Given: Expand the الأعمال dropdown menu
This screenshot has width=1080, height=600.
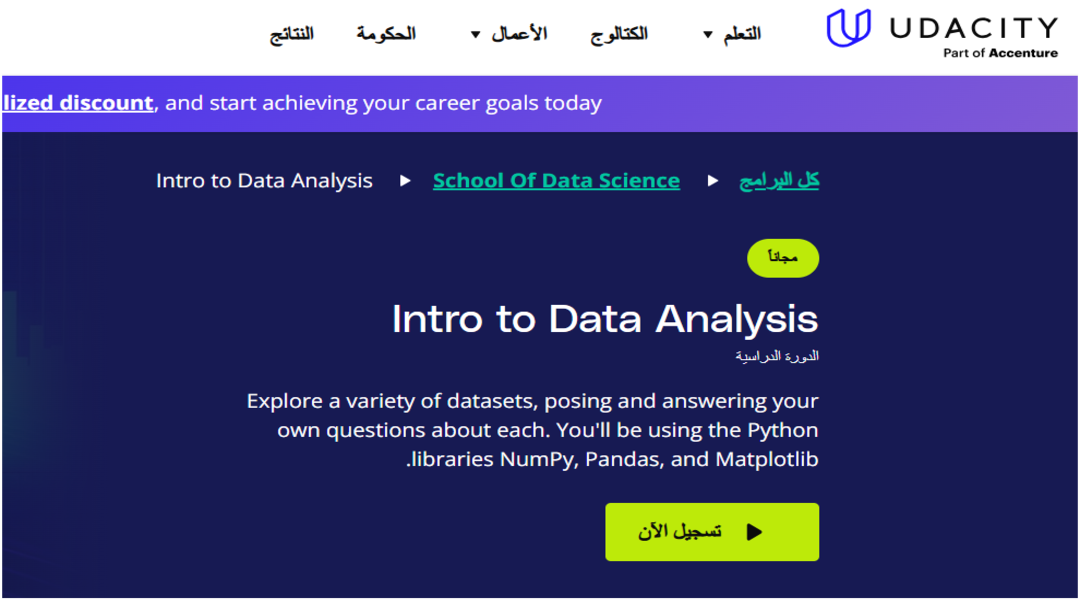Looking at the screenshot, I should (520, 32).
